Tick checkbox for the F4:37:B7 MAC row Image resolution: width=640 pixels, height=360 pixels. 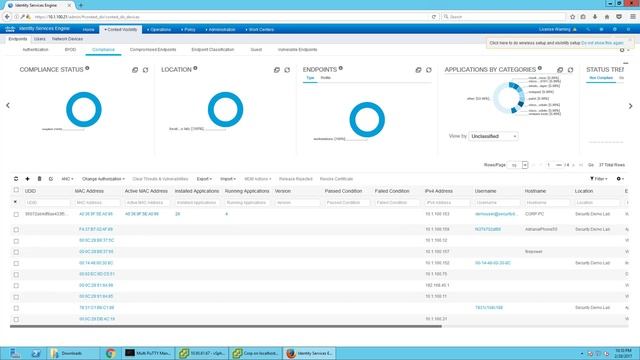click(x=16, y=230)
